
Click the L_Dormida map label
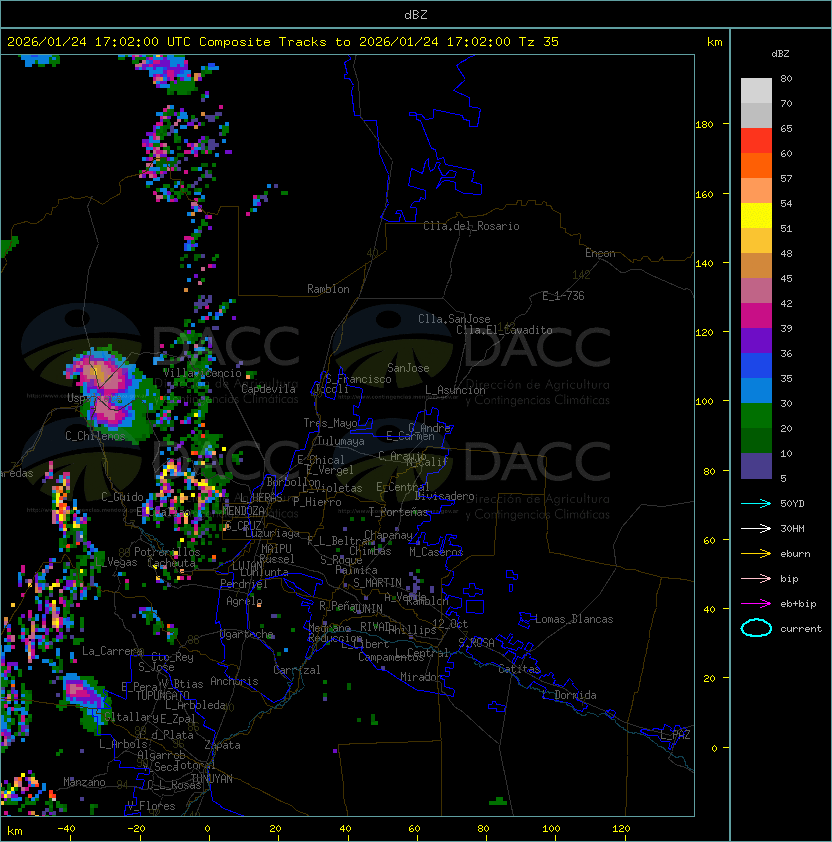point(569,695)
